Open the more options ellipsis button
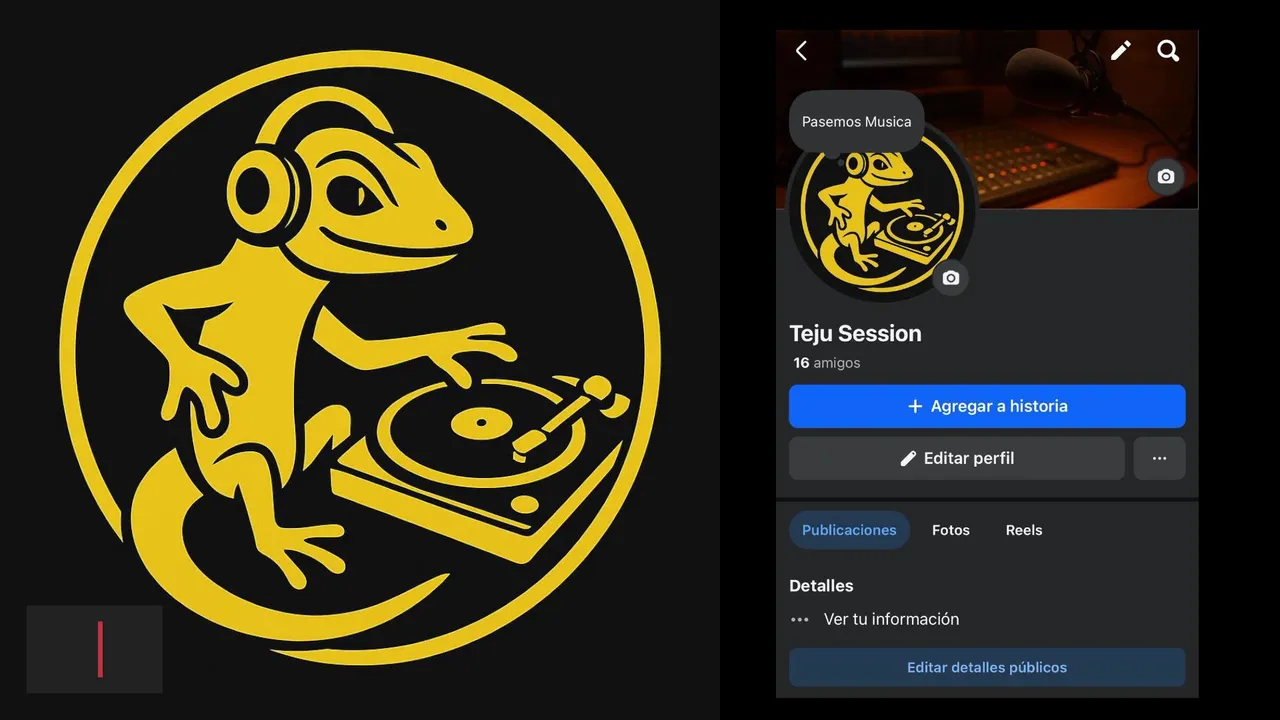 pos(1160,458)
